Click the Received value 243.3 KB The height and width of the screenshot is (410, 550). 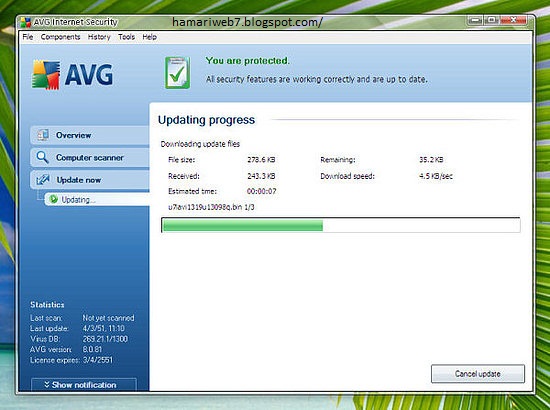[261, 176]
